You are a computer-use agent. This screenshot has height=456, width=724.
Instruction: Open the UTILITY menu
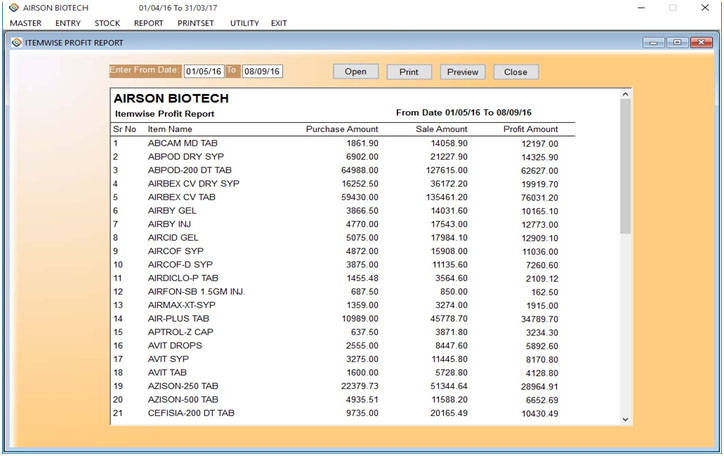pos(244,22)
